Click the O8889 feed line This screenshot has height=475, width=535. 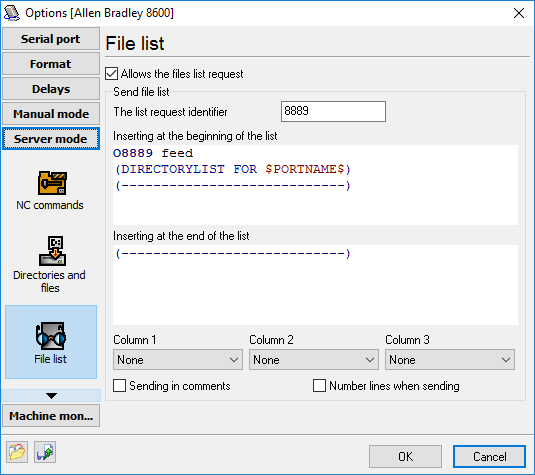(153, 153)
